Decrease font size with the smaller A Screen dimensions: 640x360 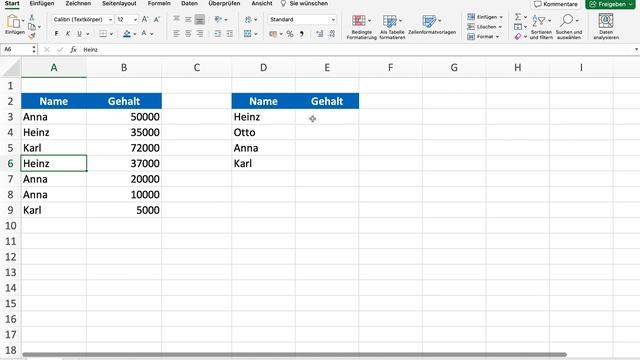tap(157, 19)
